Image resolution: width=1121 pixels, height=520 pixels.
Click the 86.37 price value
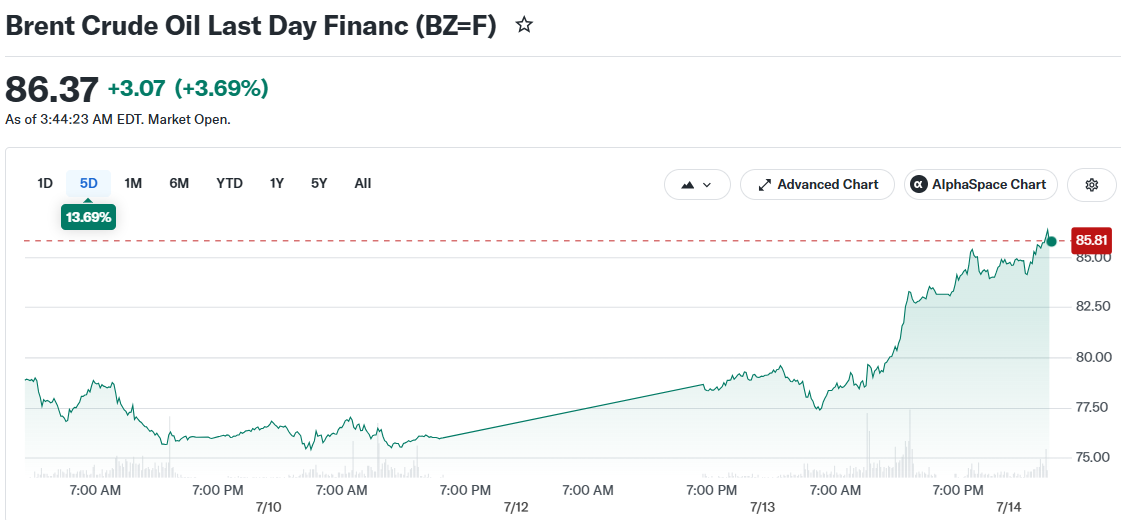51,89
